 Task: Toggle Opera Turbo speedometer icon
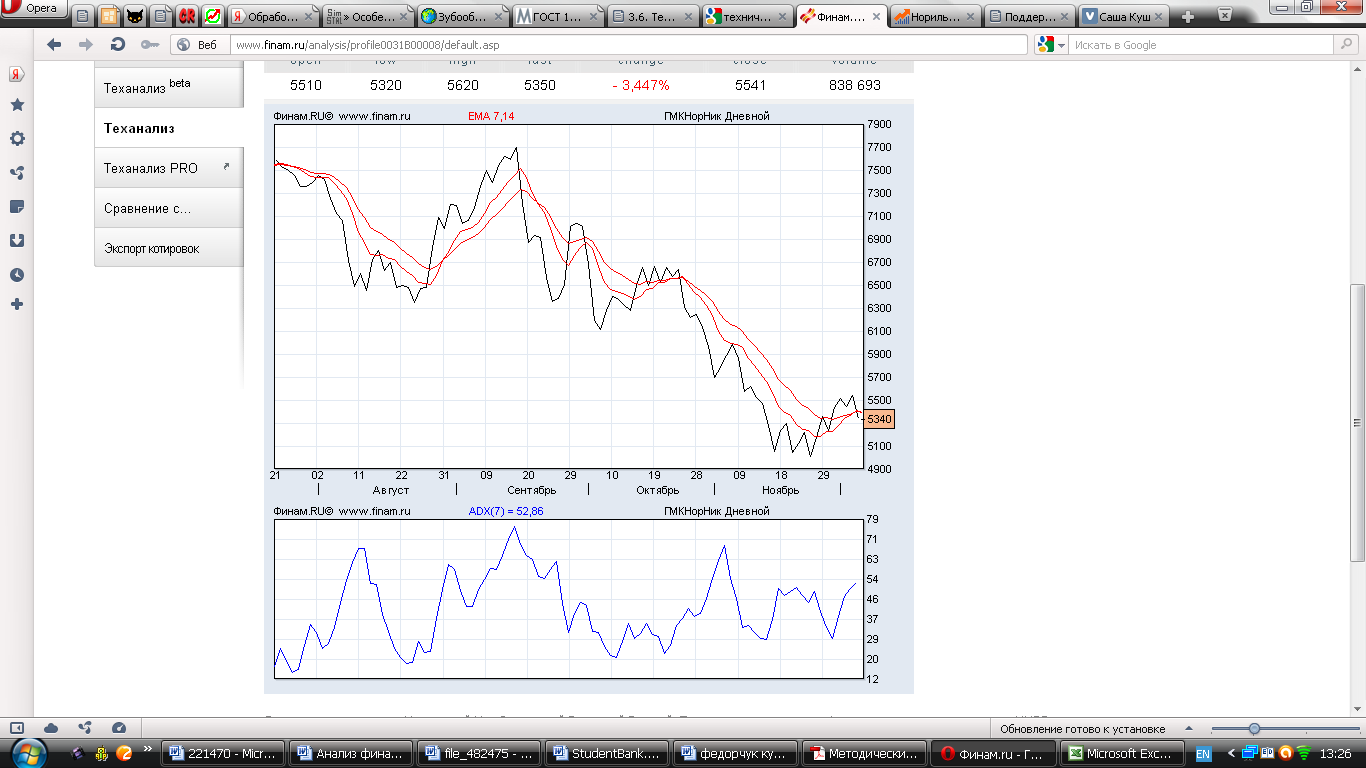point(119,728)
